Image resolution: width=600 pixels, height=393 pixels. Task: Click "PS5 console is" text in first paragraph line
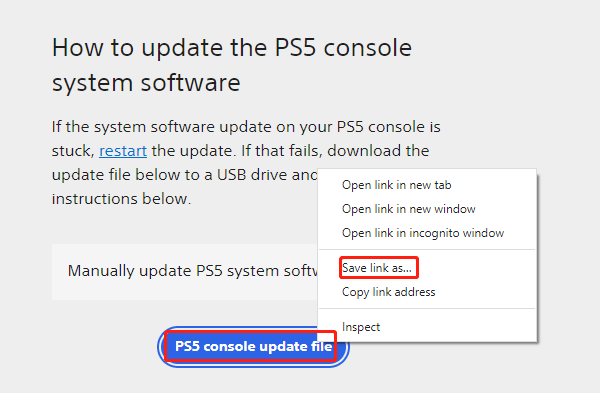tap(388, 127)
